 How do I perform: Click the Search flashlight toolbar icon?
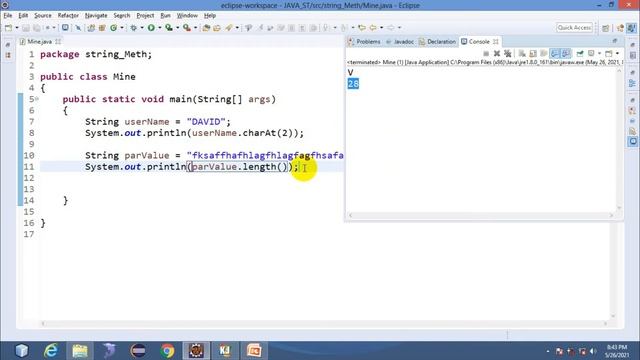tap(229, 28)
